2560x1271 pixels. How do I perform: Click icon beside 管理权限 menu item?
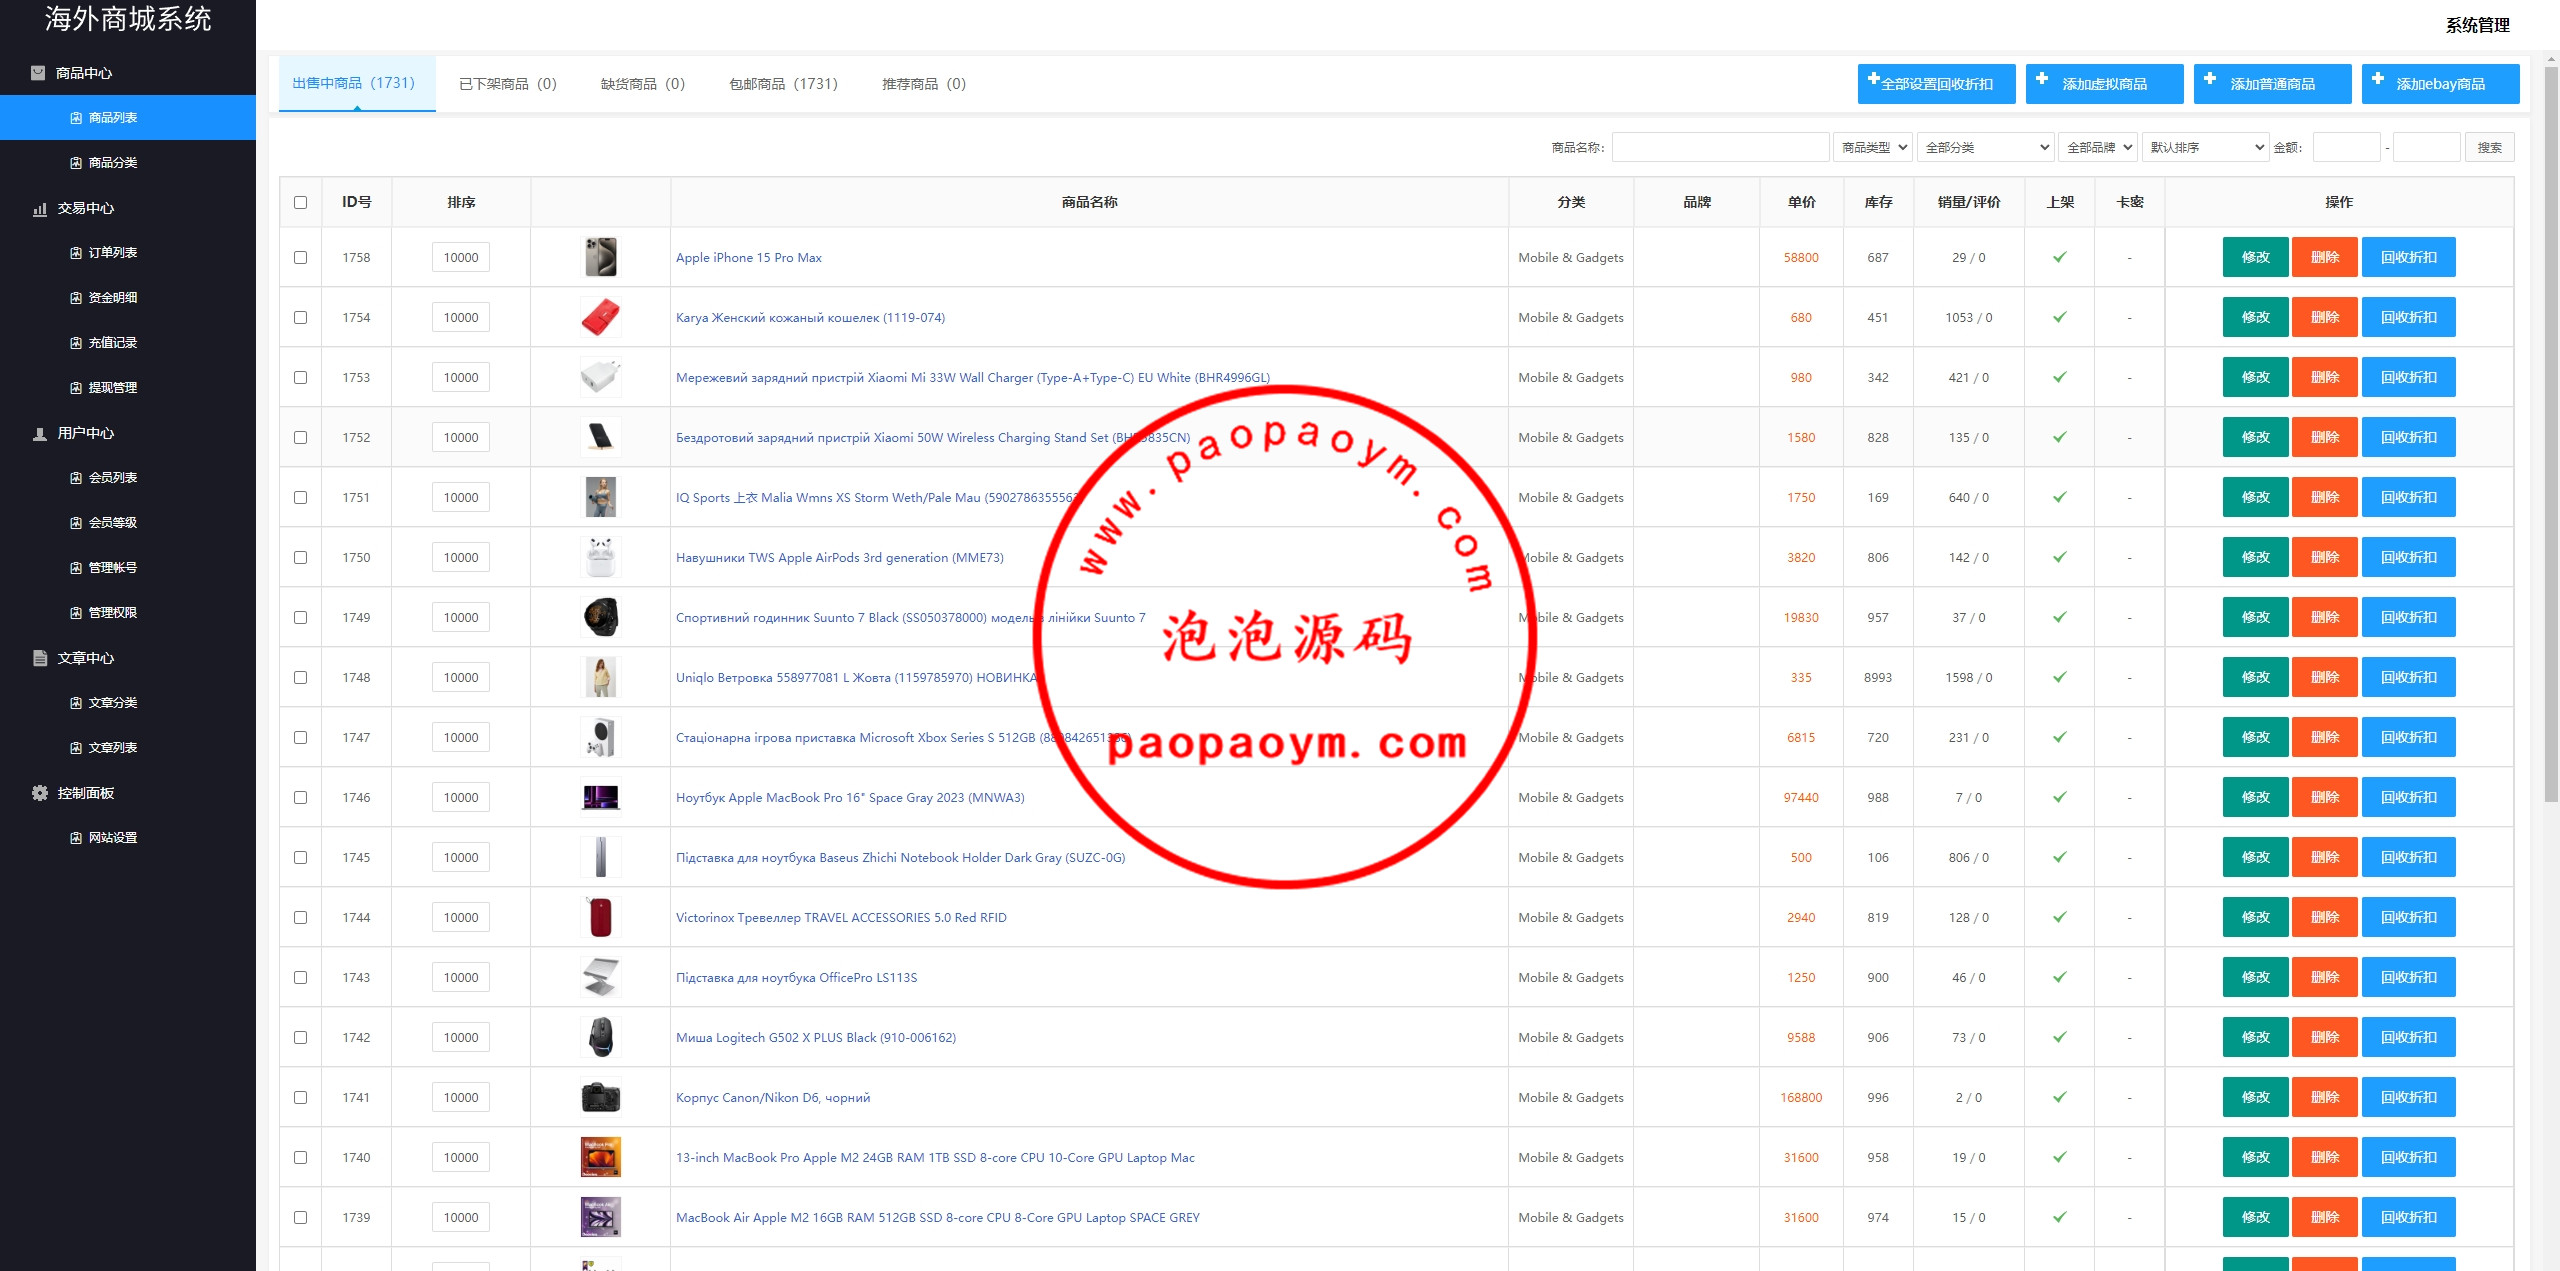pyautogui.click(x=76, y=613)
